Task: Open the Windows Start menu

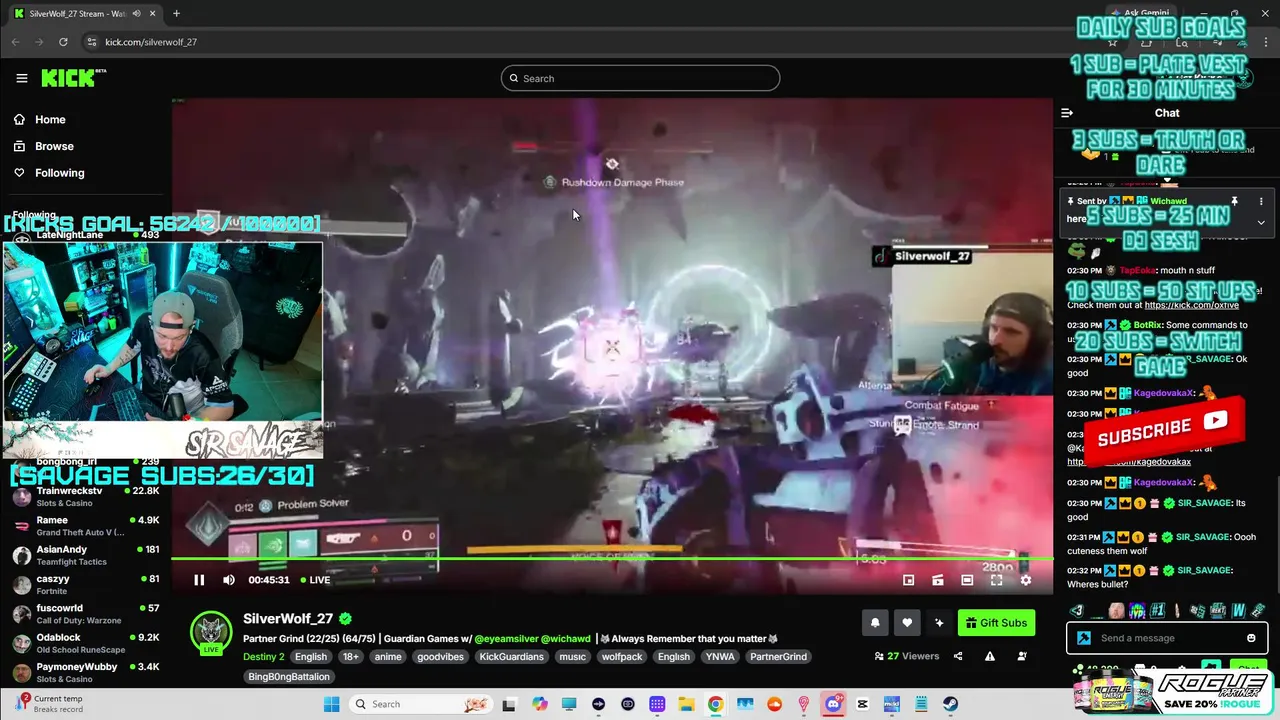Action: pyautogui.click(x=331, y=704)
